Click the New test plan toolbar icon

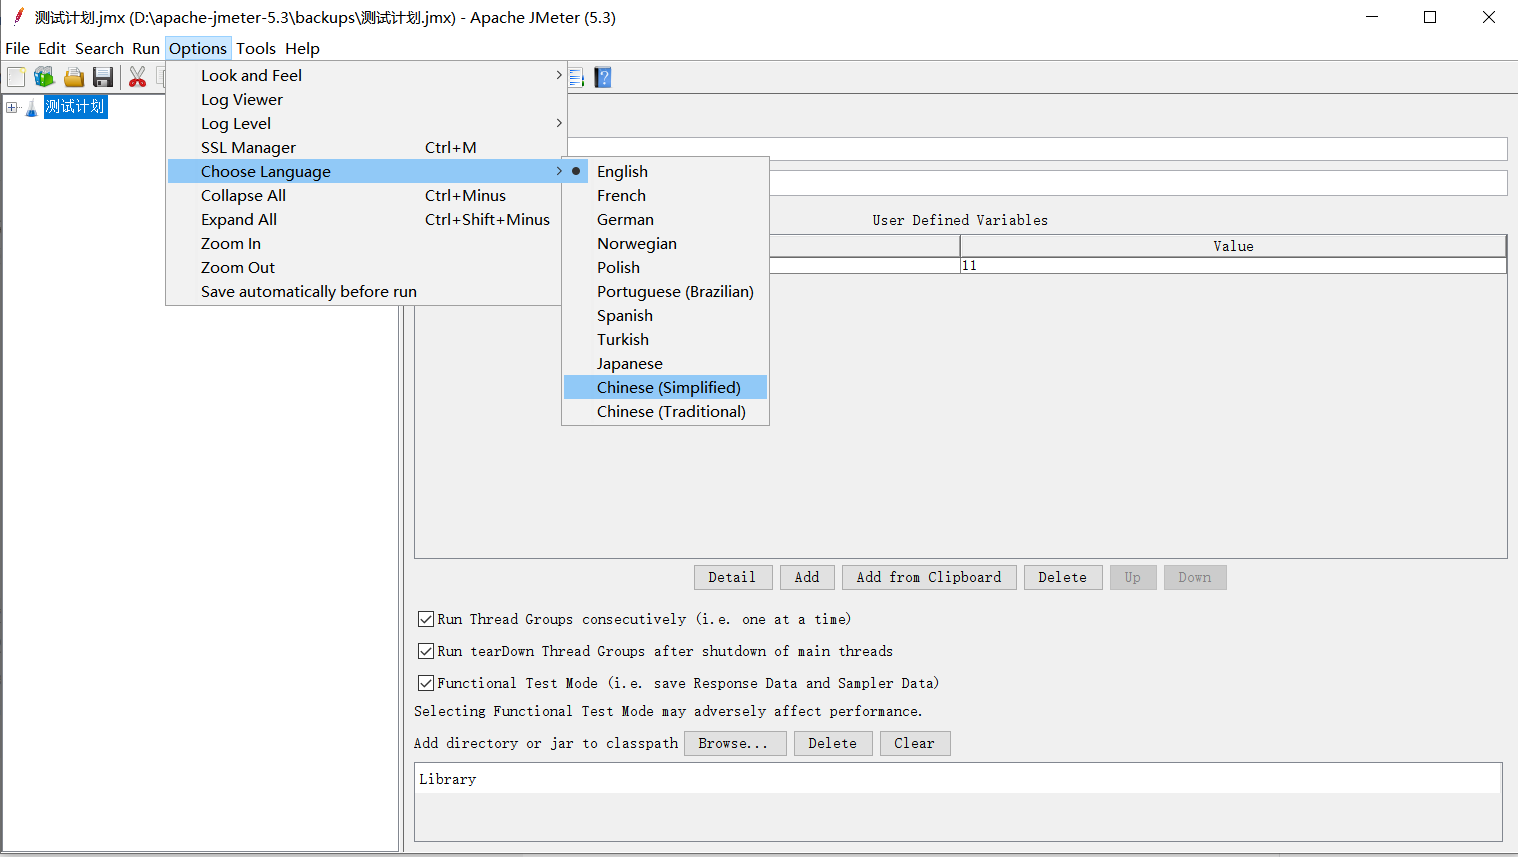pyautogui.click(x=16, y=77)
